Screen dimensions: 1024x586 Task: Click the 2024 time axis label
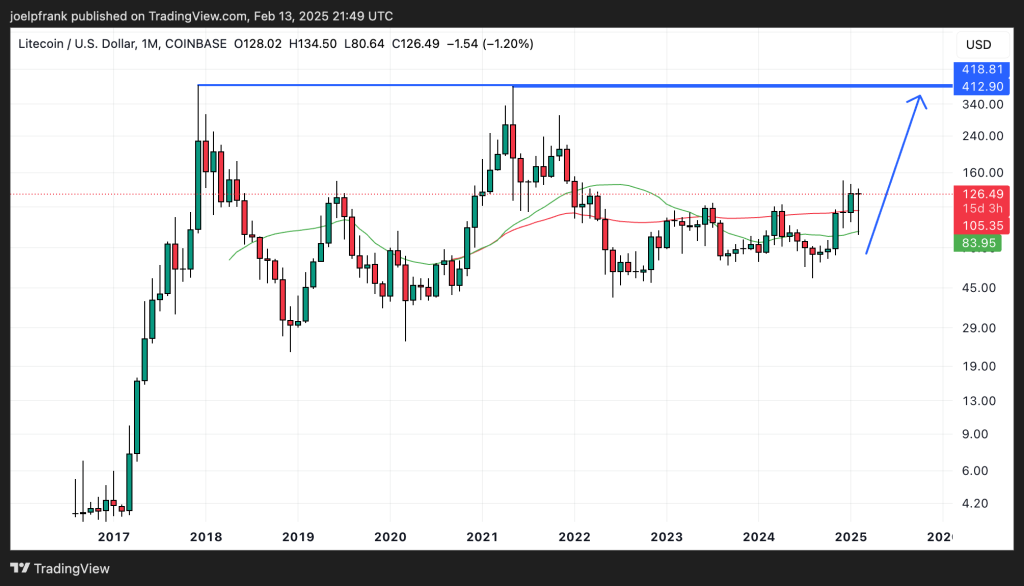click(759, 537)
